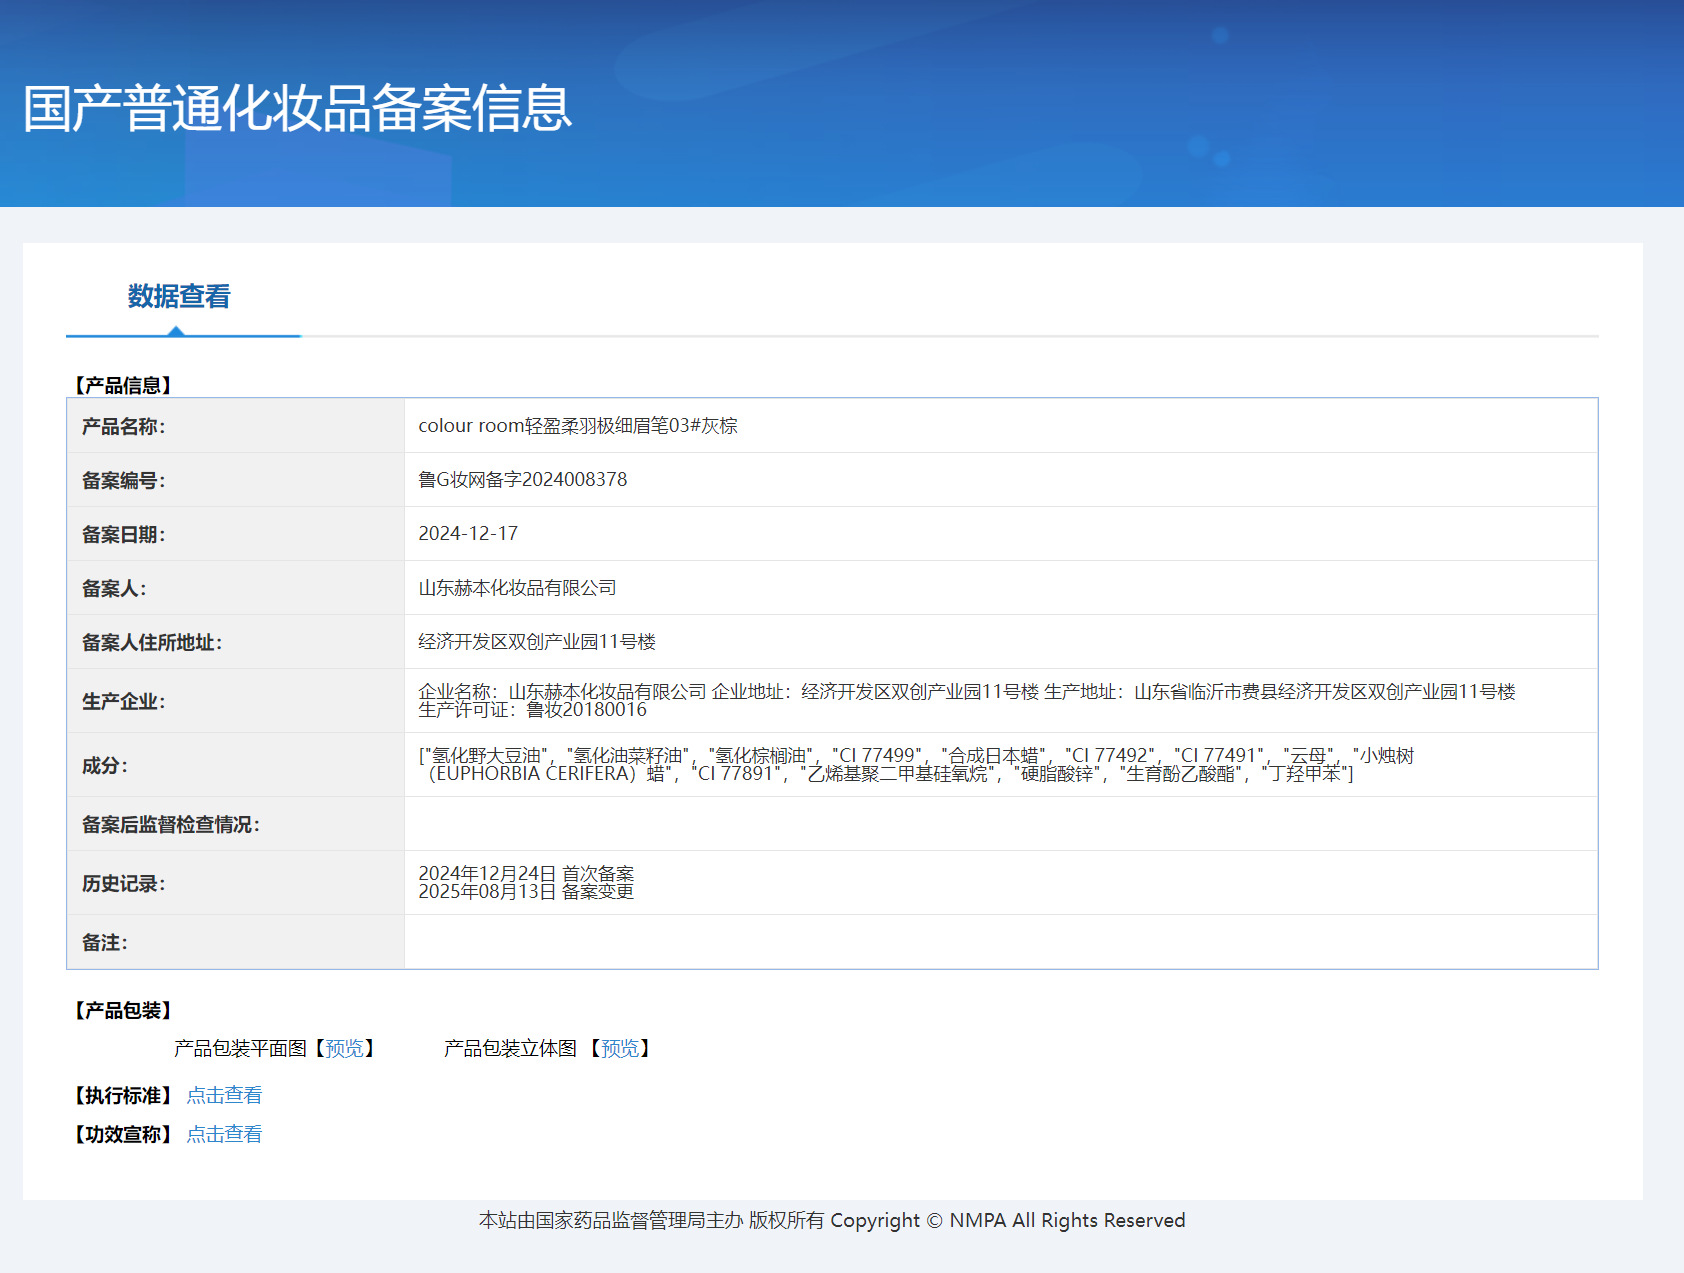Click the 备案编号 row label
Image resolution: width=1684 pixels, height=1273 pixels.
tap(124, 481)
